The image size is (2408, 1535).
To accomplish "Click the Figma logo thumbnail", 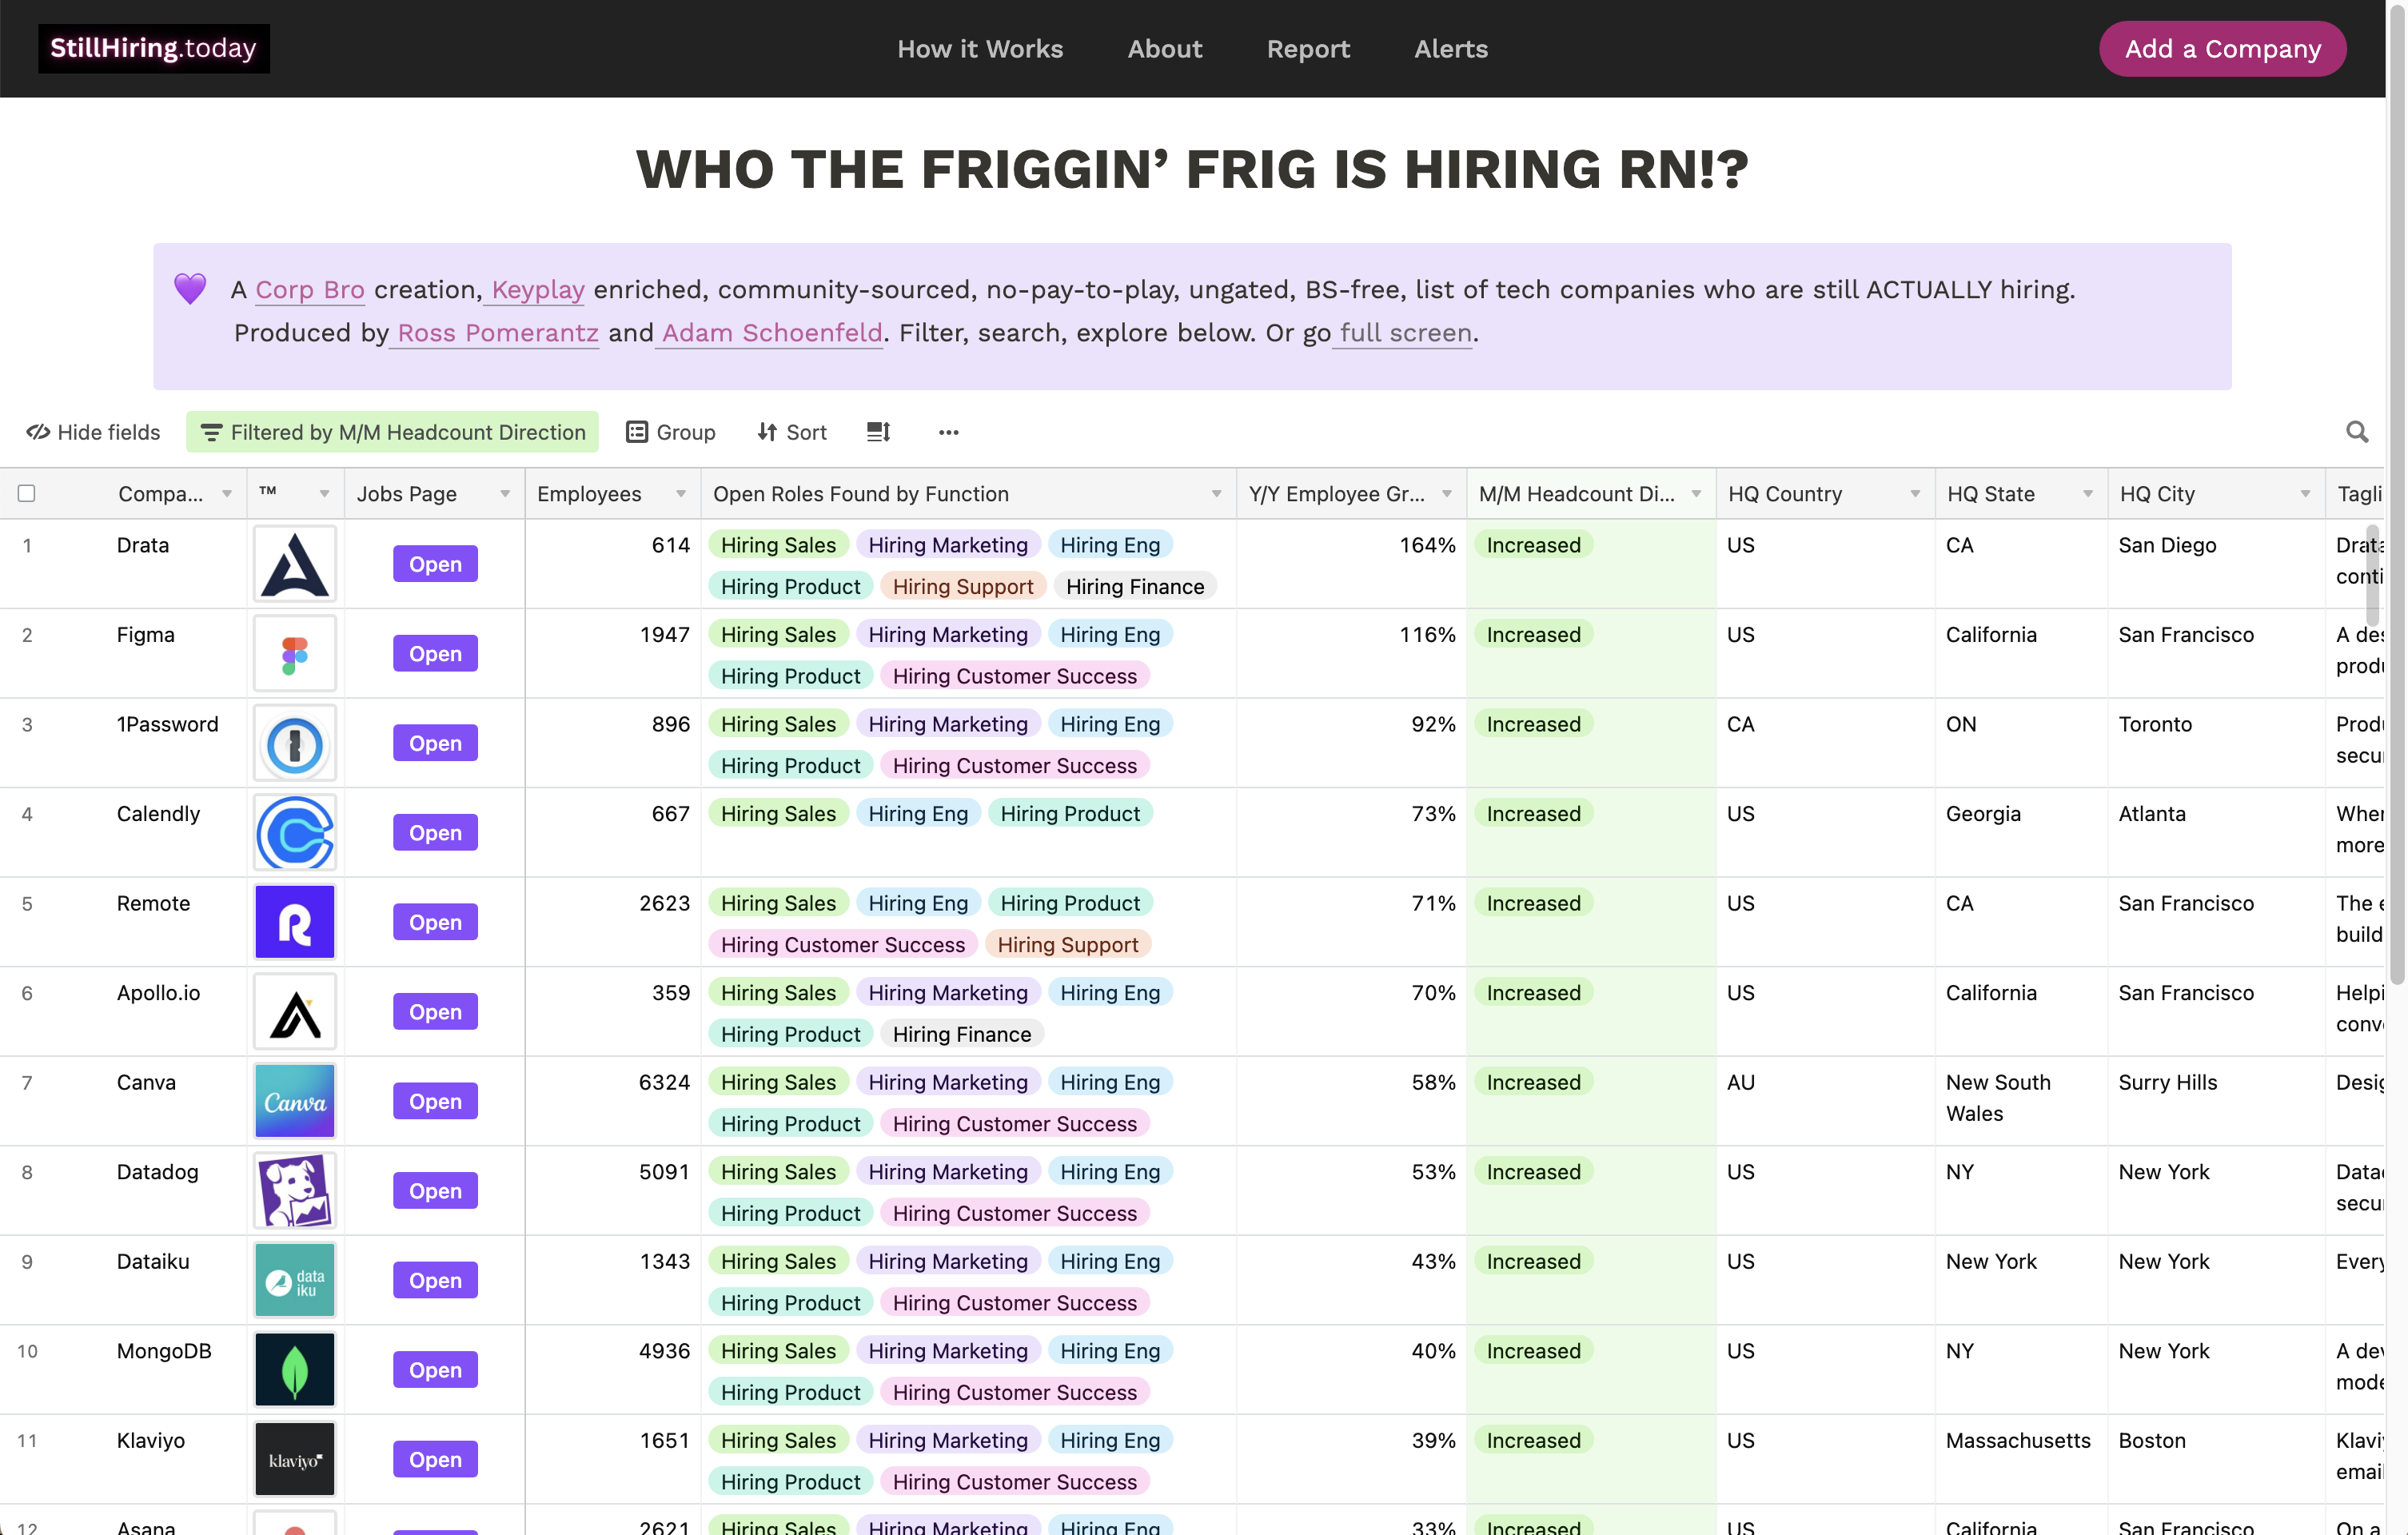I will pyautogui.click(x=295, y=654).
